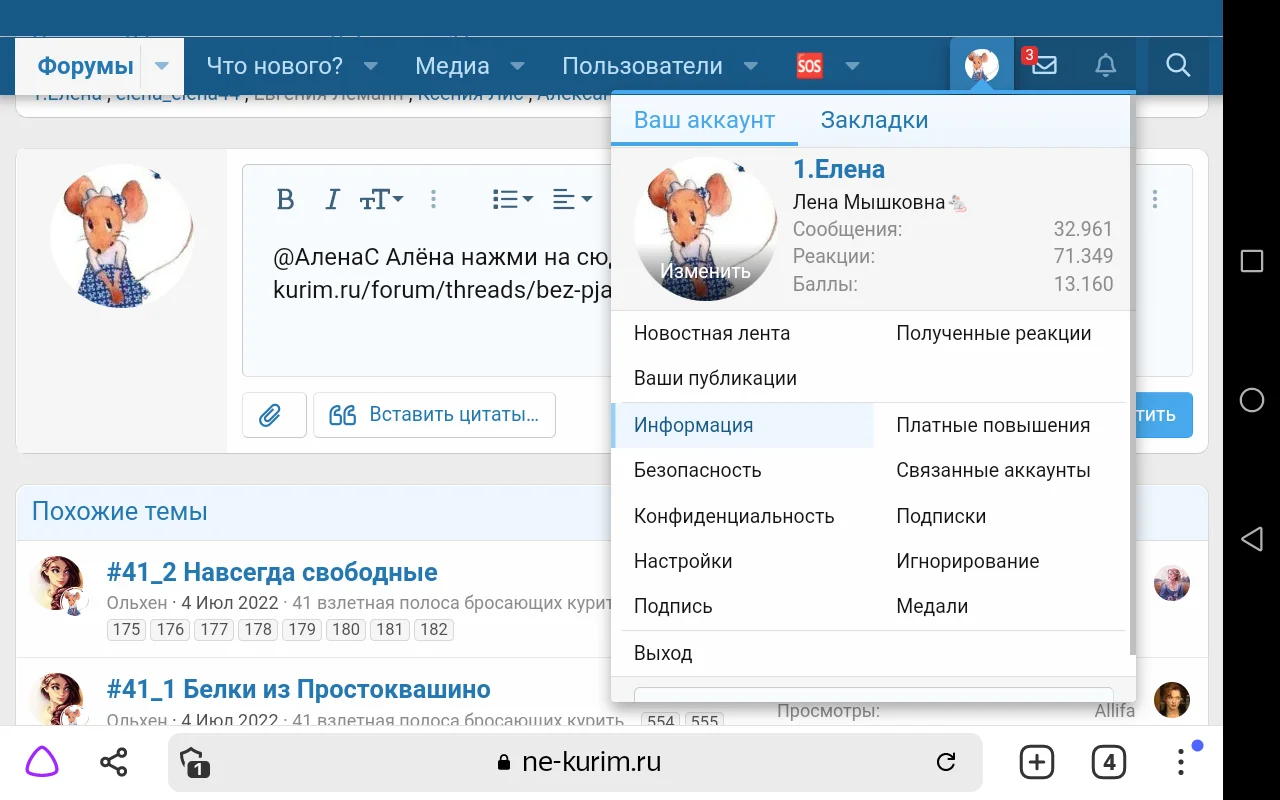The image size is (1280, 800).
Task: Switch to the Закладки tab
Action: 874,119
